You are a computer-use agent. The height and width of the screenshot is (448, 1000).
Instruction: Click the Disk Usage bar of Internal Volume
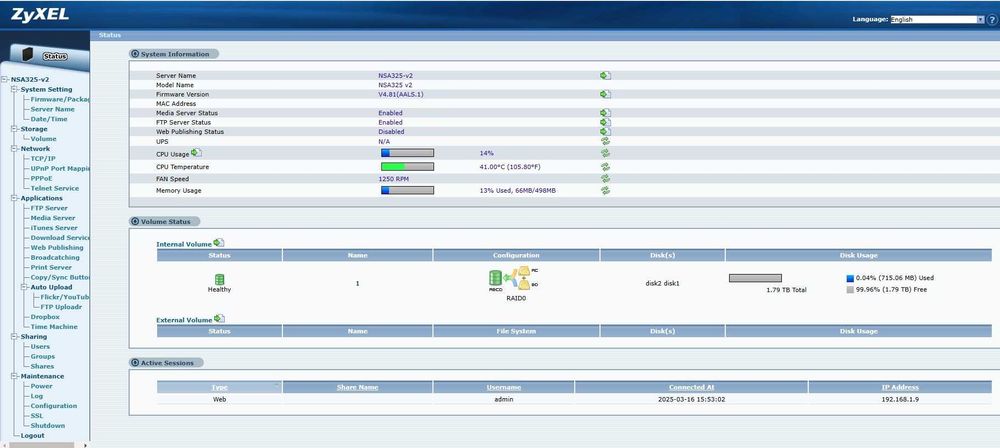(755, 278)
